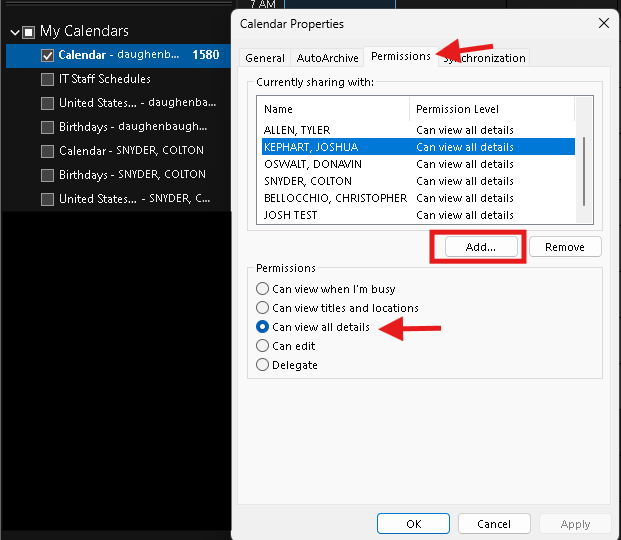The width and height of the screenshot is (621, 540).
Task: Collapse the My Calendars group
Action: 13,31
